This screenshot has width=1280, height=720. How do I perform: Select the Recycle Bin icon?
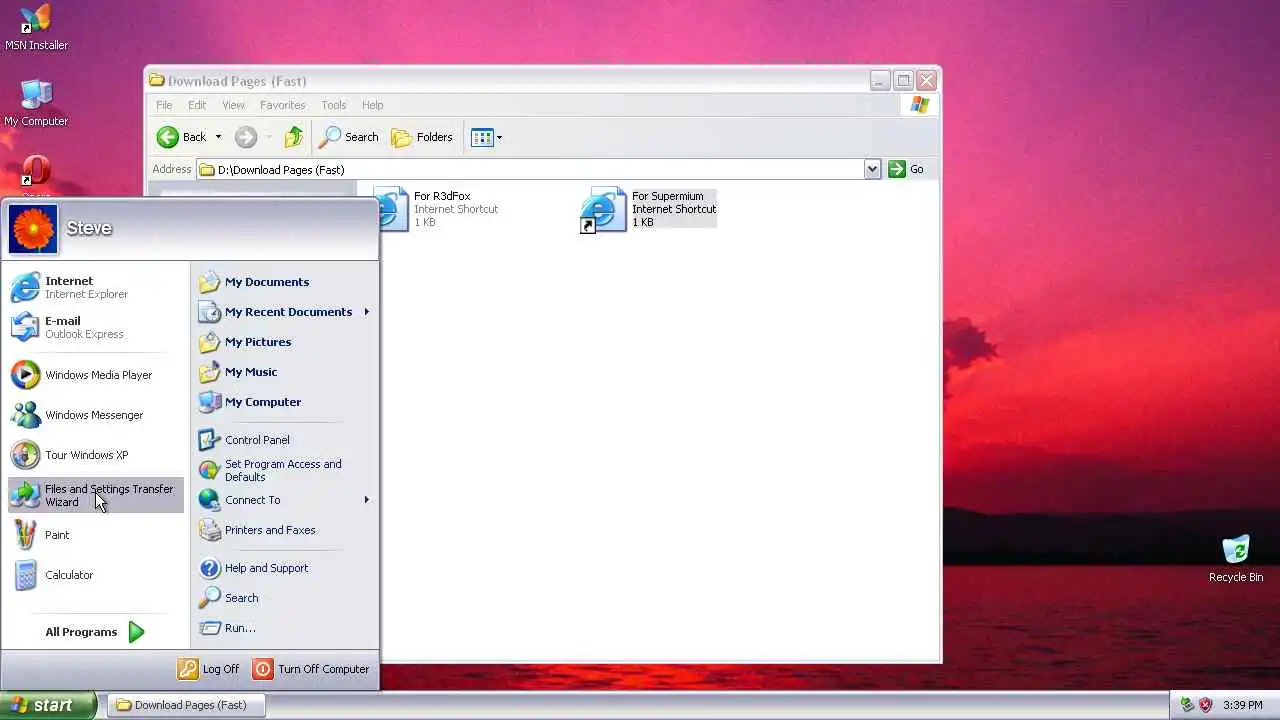(1236, 558)
